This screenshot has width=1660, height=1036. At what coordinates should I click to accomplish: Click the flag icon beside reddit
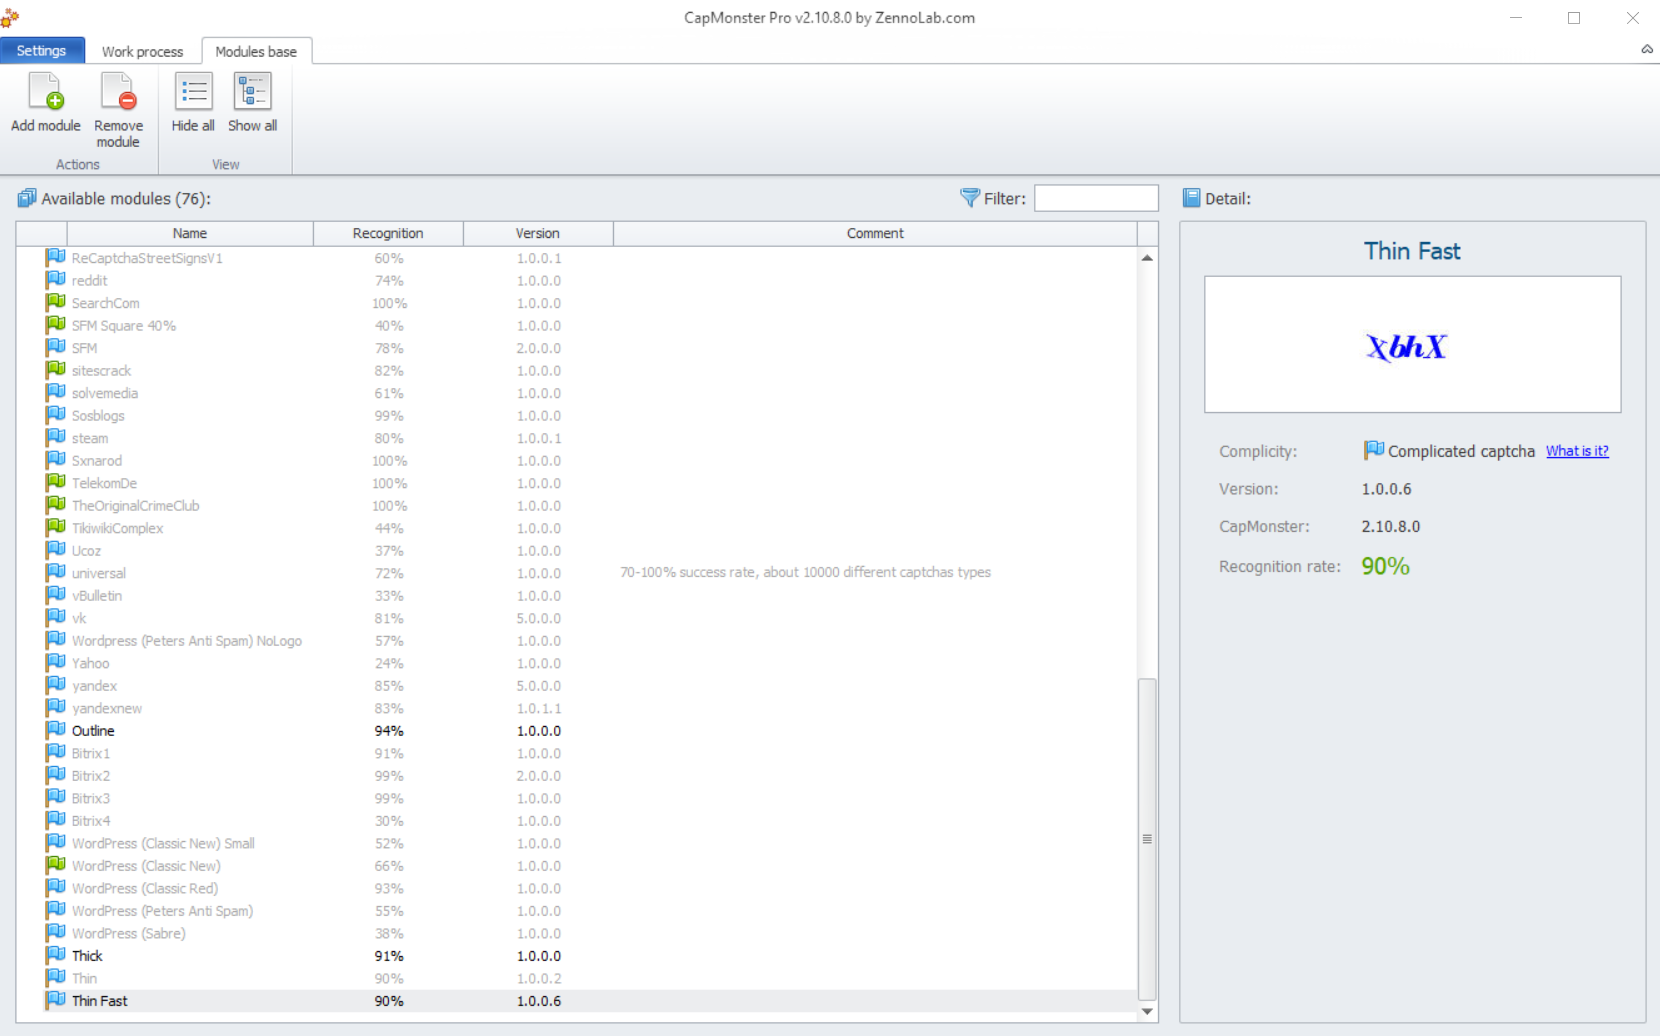56,280
